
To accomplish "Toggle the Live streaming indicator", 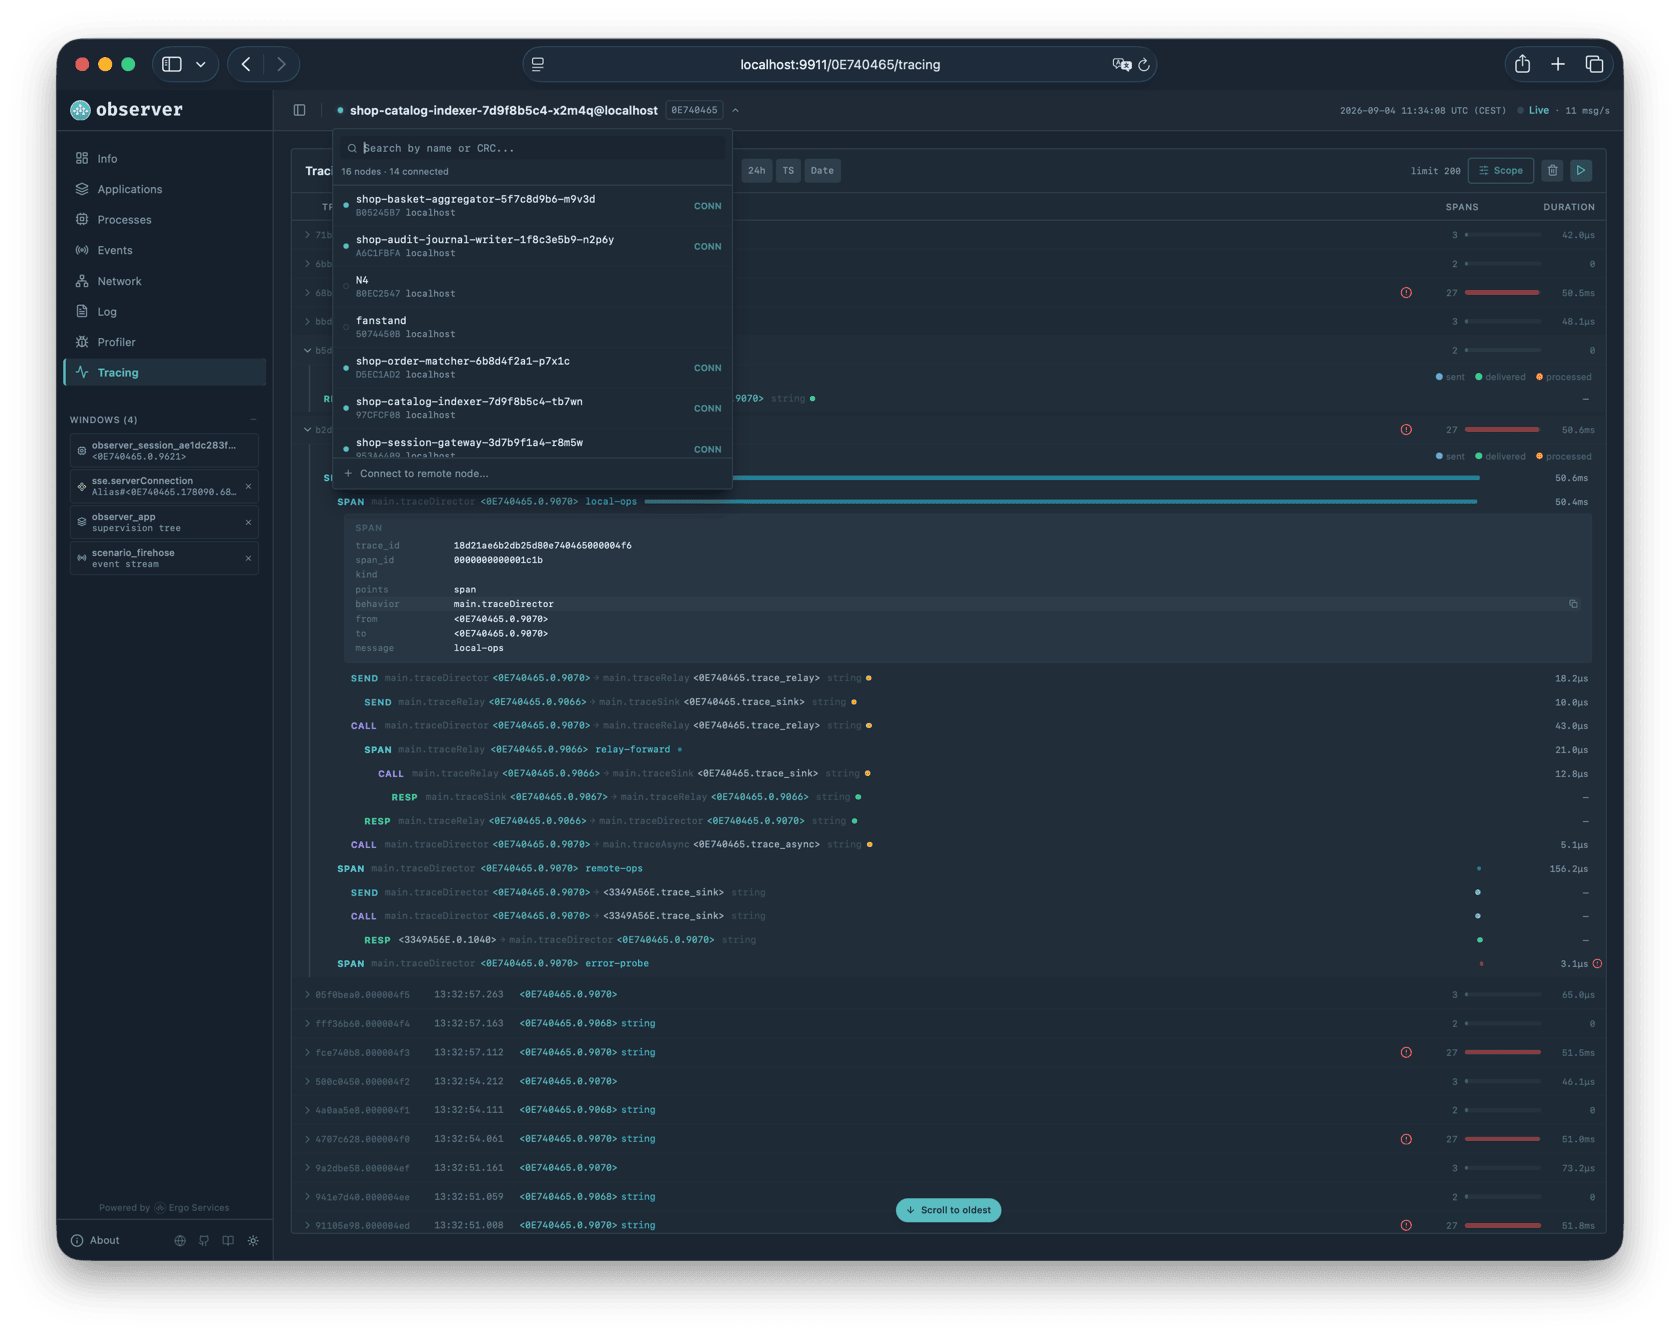I will (1533, 110).
